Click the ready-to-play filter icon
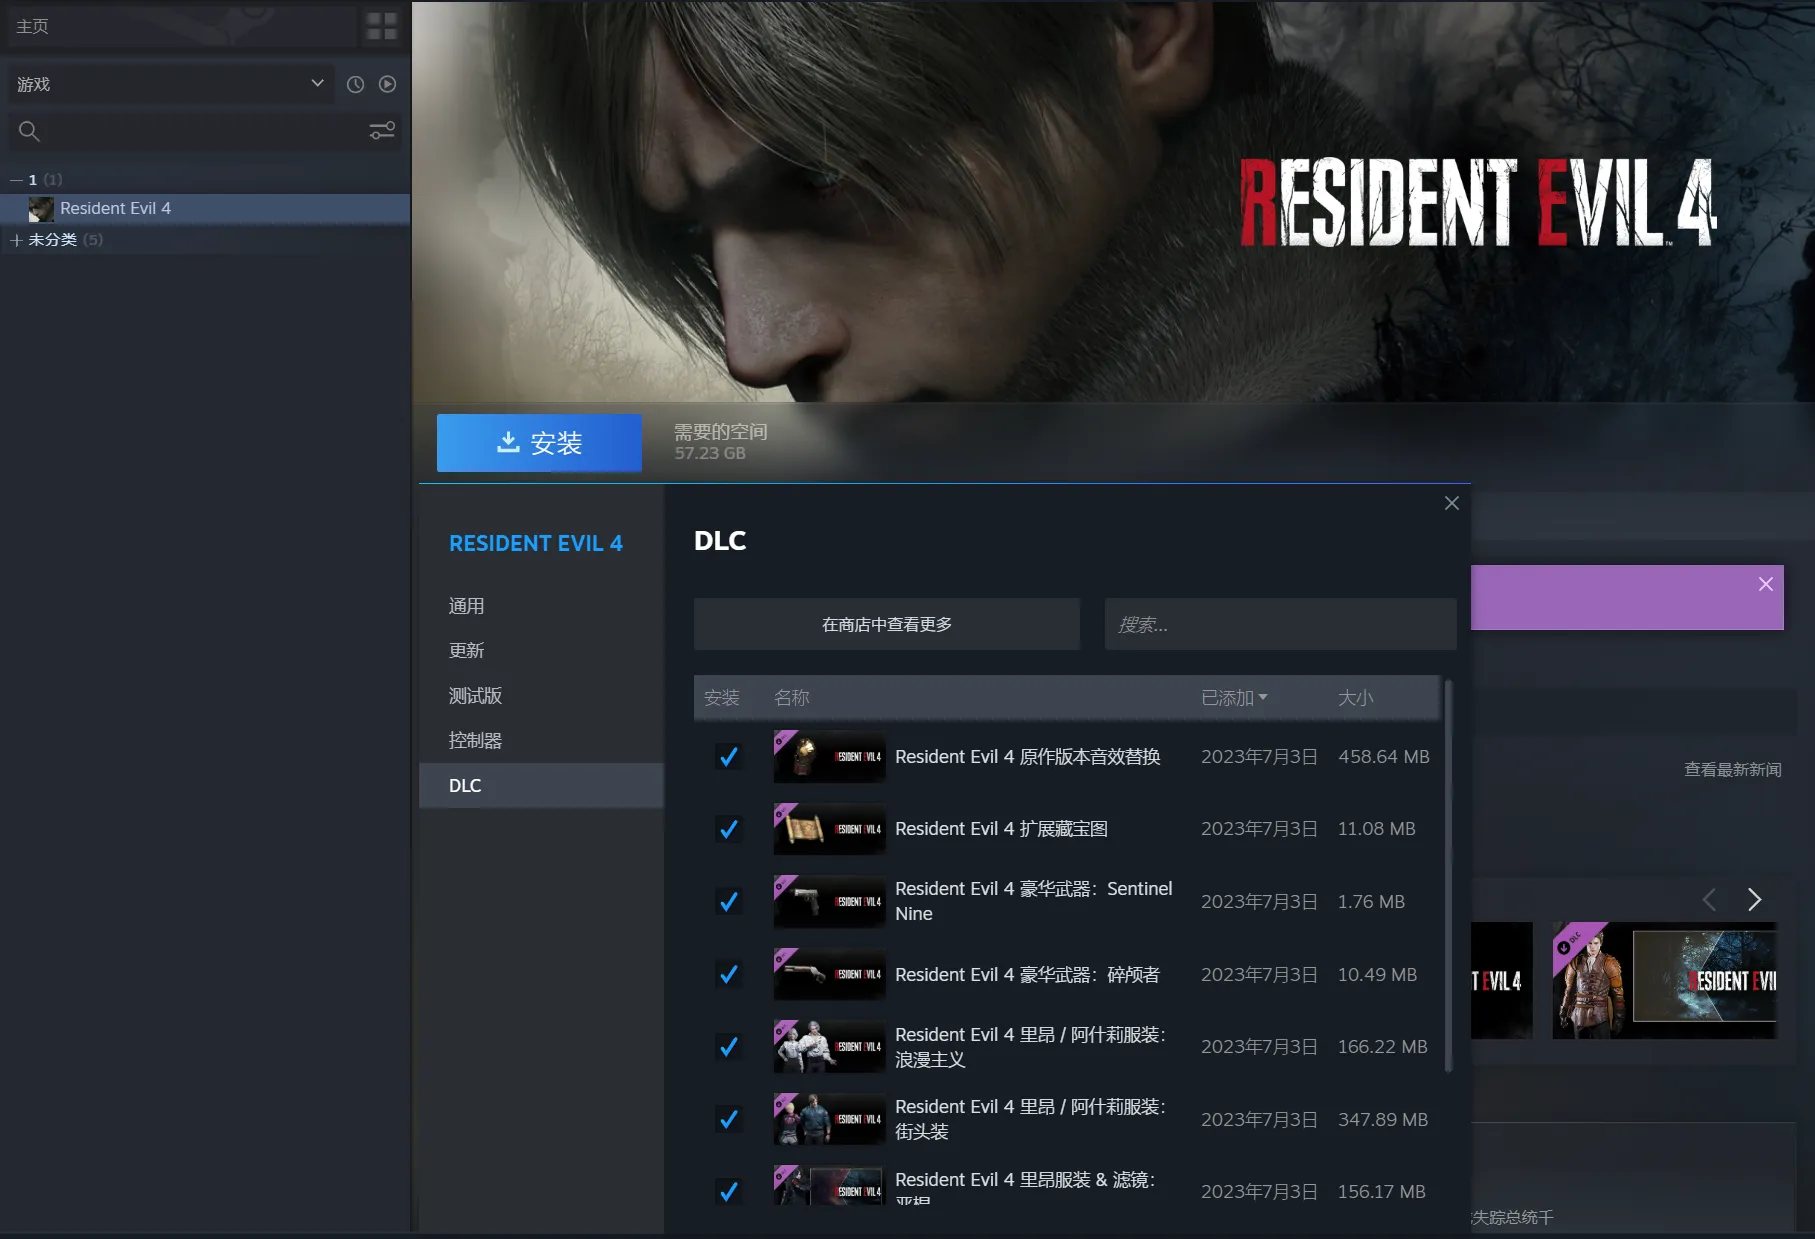The image size is (1815, 1239). [387, 85]
